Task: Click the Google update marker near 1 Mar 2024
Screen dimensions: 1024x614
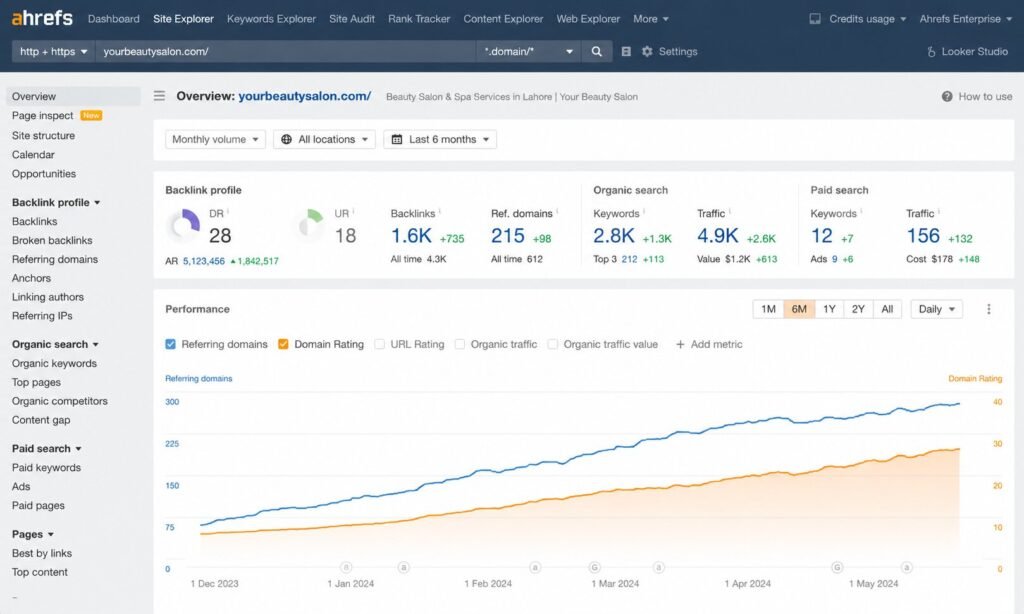Action: click(594, 567)
